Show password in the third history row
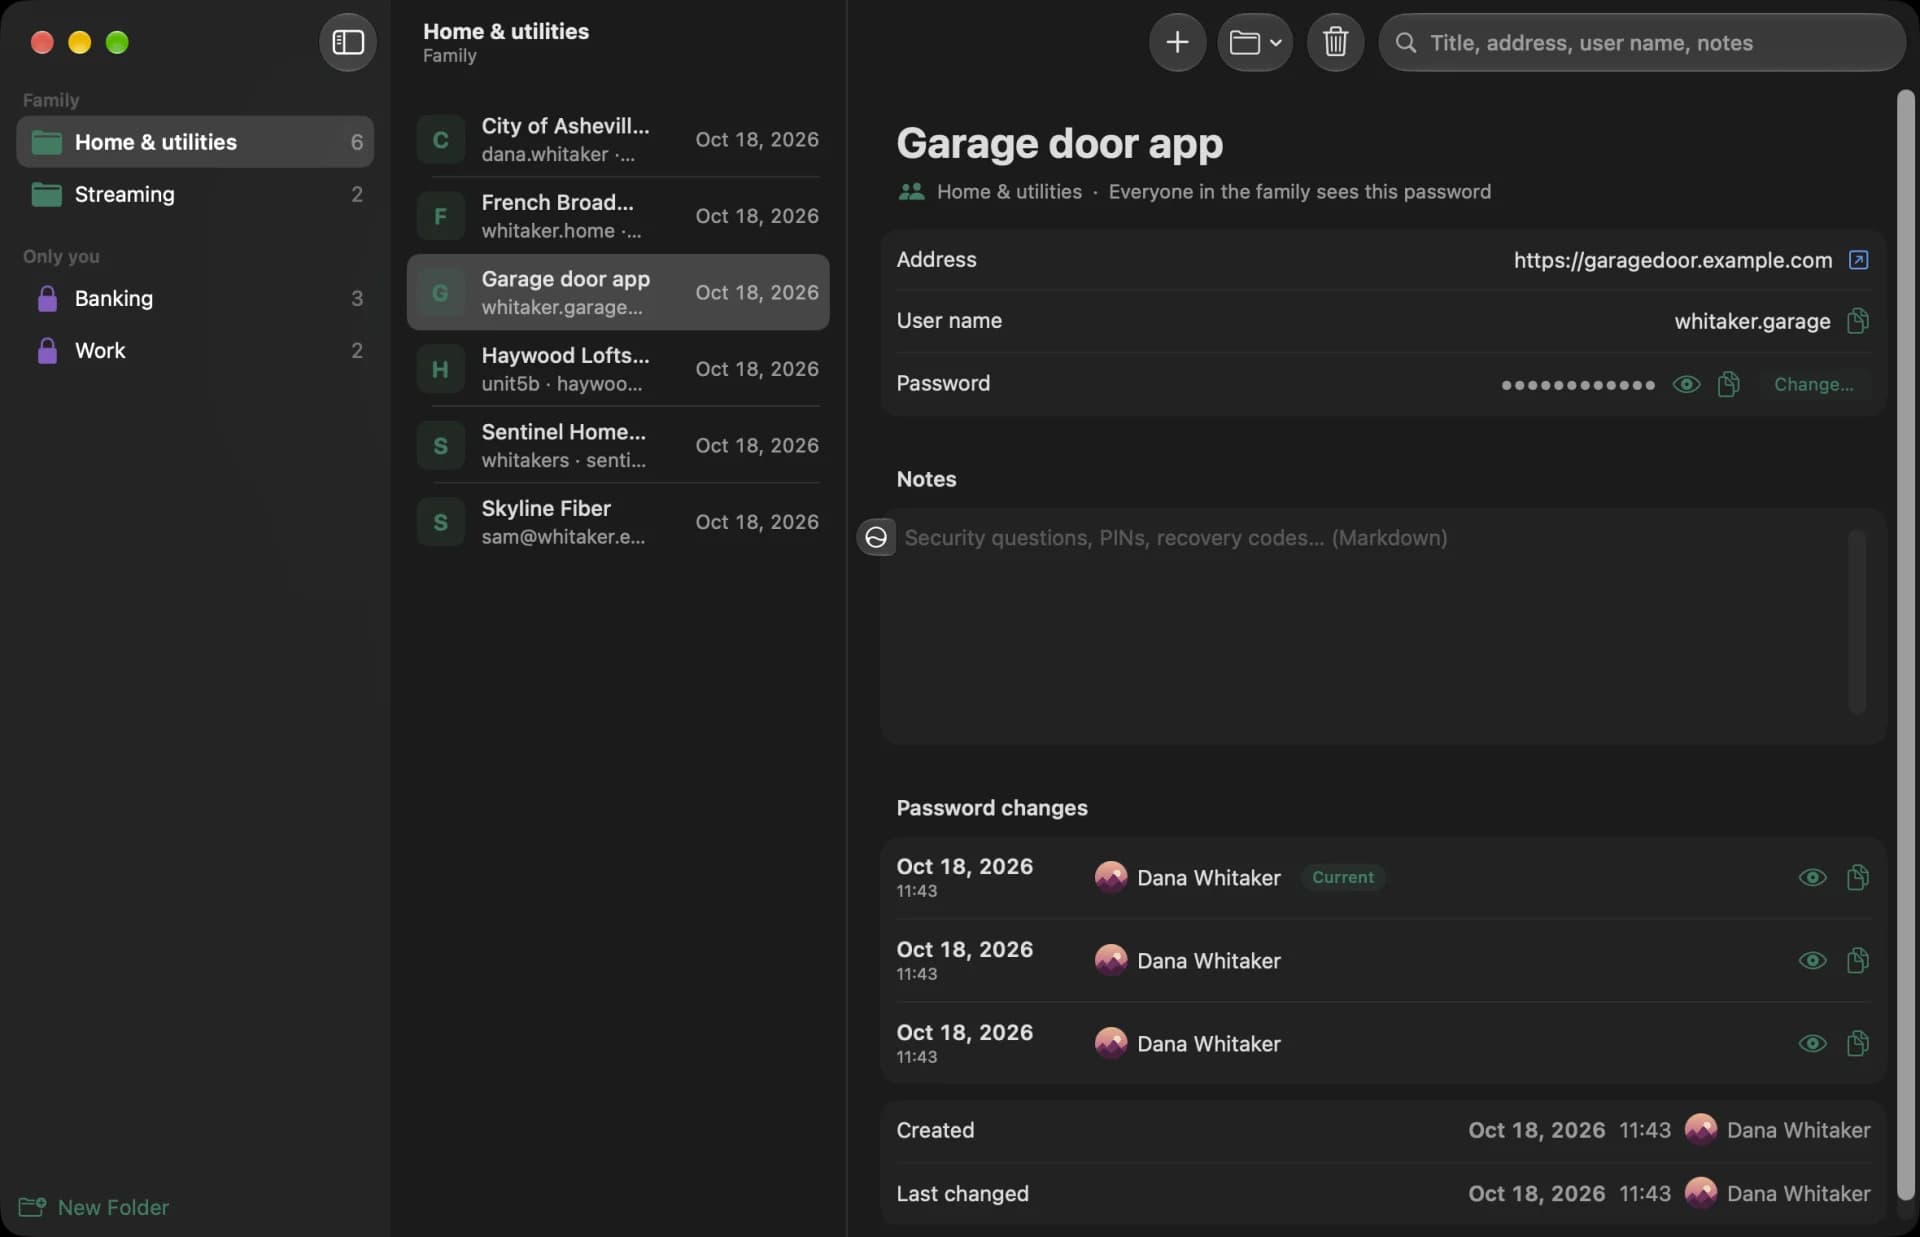This screenshot has width=1920, height=1237. tap(1812, 1043)
